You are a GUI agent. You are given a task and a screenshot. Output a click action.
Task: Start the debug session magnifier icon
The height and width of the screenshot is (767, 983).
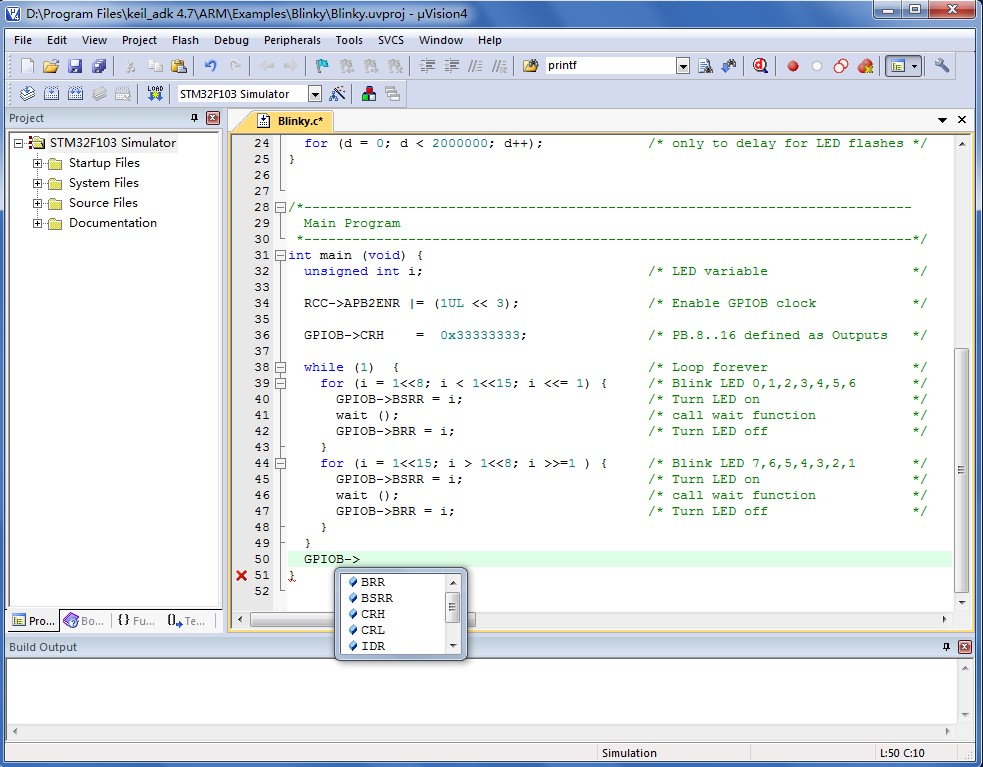(x=760, y=66)
